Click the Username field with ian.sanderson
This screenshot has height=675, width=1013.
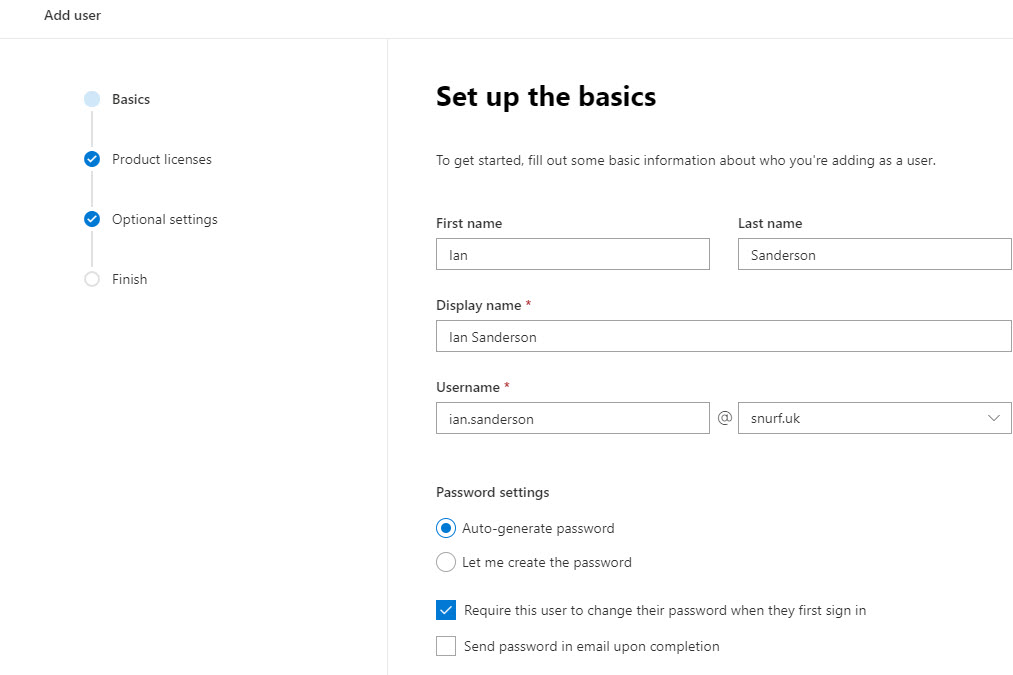click(573, 418)
